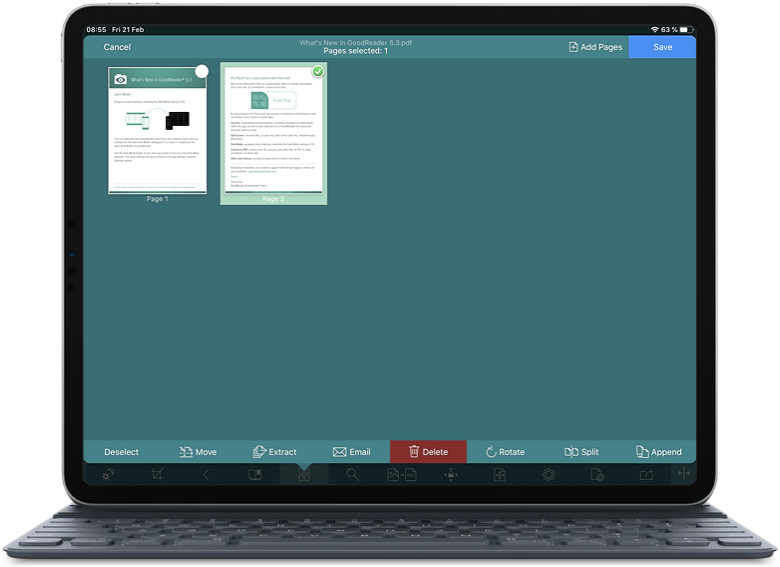Save the page changes
The height and width of the screenshot is (567, 780).
click(662, 47)
